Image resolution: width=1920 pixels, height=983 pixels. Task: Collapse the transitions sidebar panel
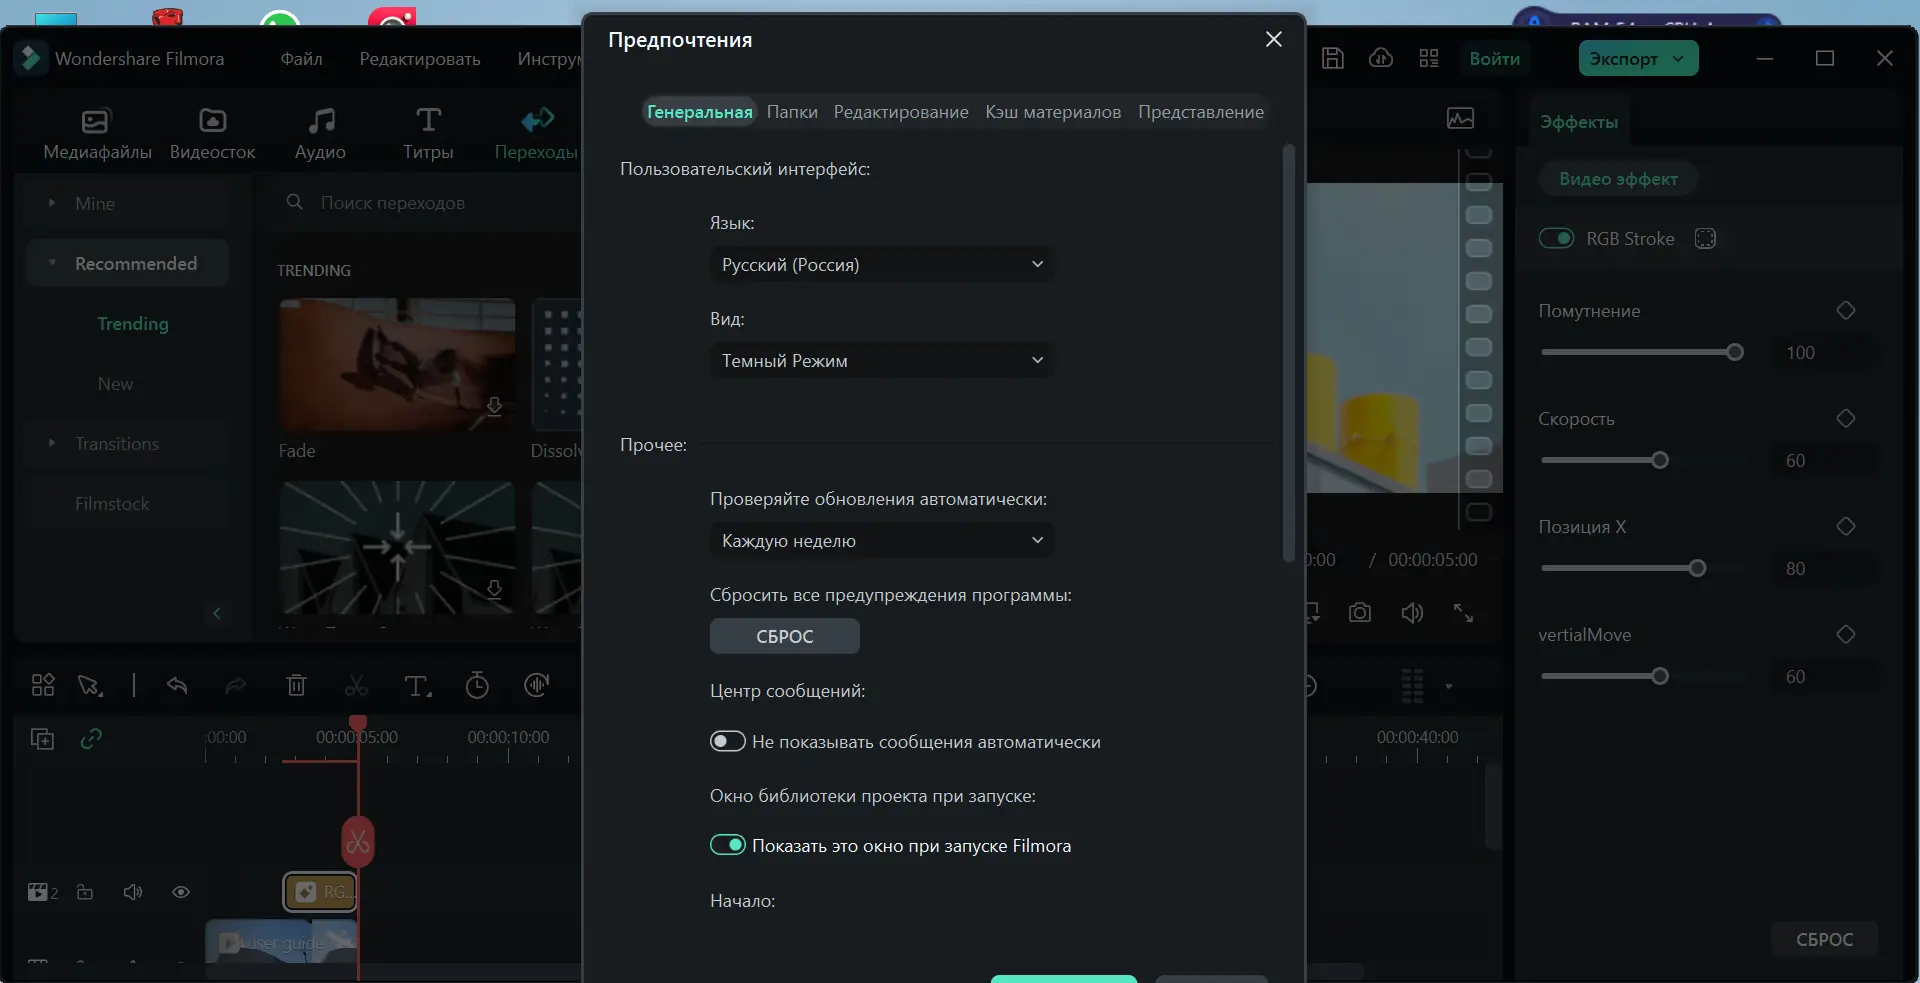(x=217, y=613)
